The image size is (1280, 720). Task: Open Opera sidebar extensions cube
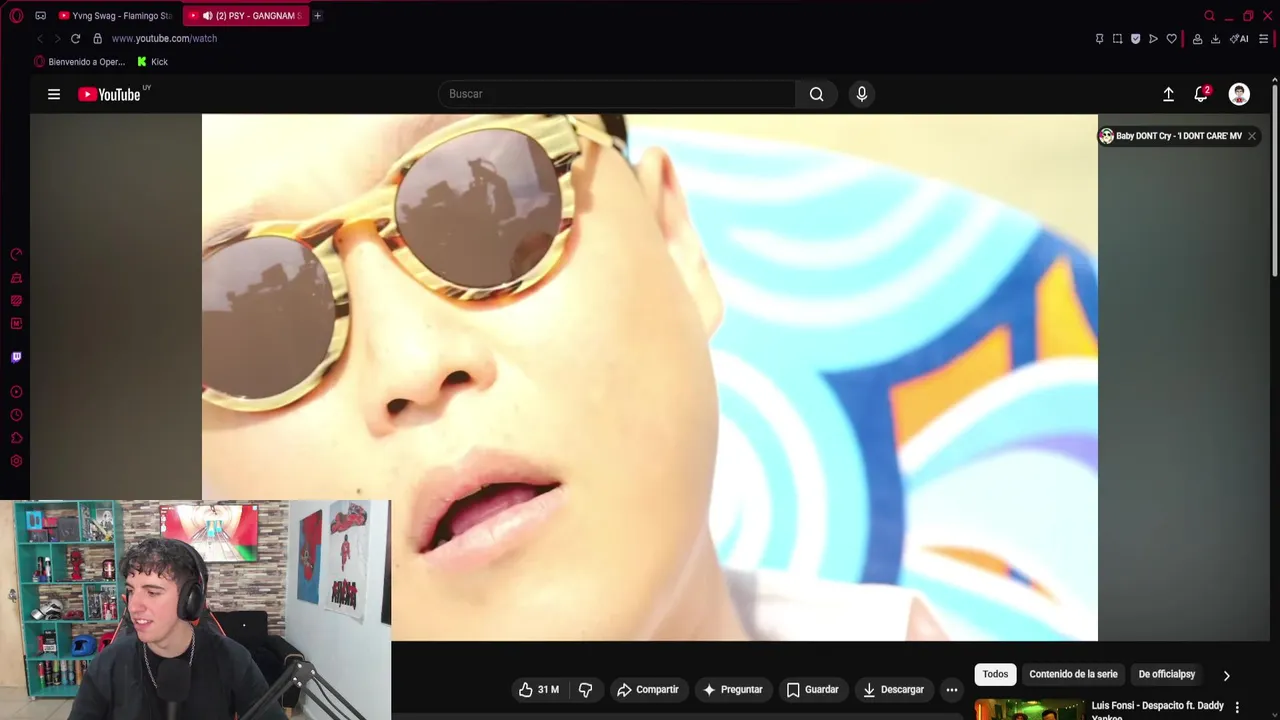click(x=16, y=438)
